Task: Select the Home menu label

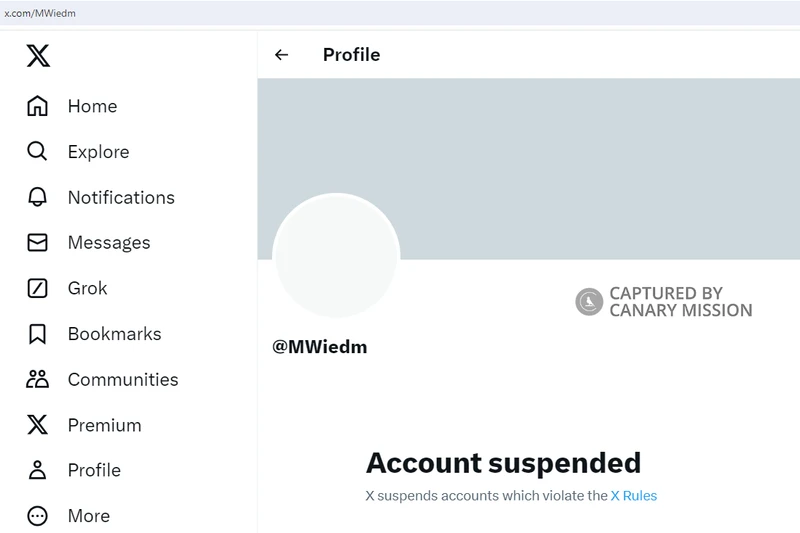Action: click(x=92, y=106)
